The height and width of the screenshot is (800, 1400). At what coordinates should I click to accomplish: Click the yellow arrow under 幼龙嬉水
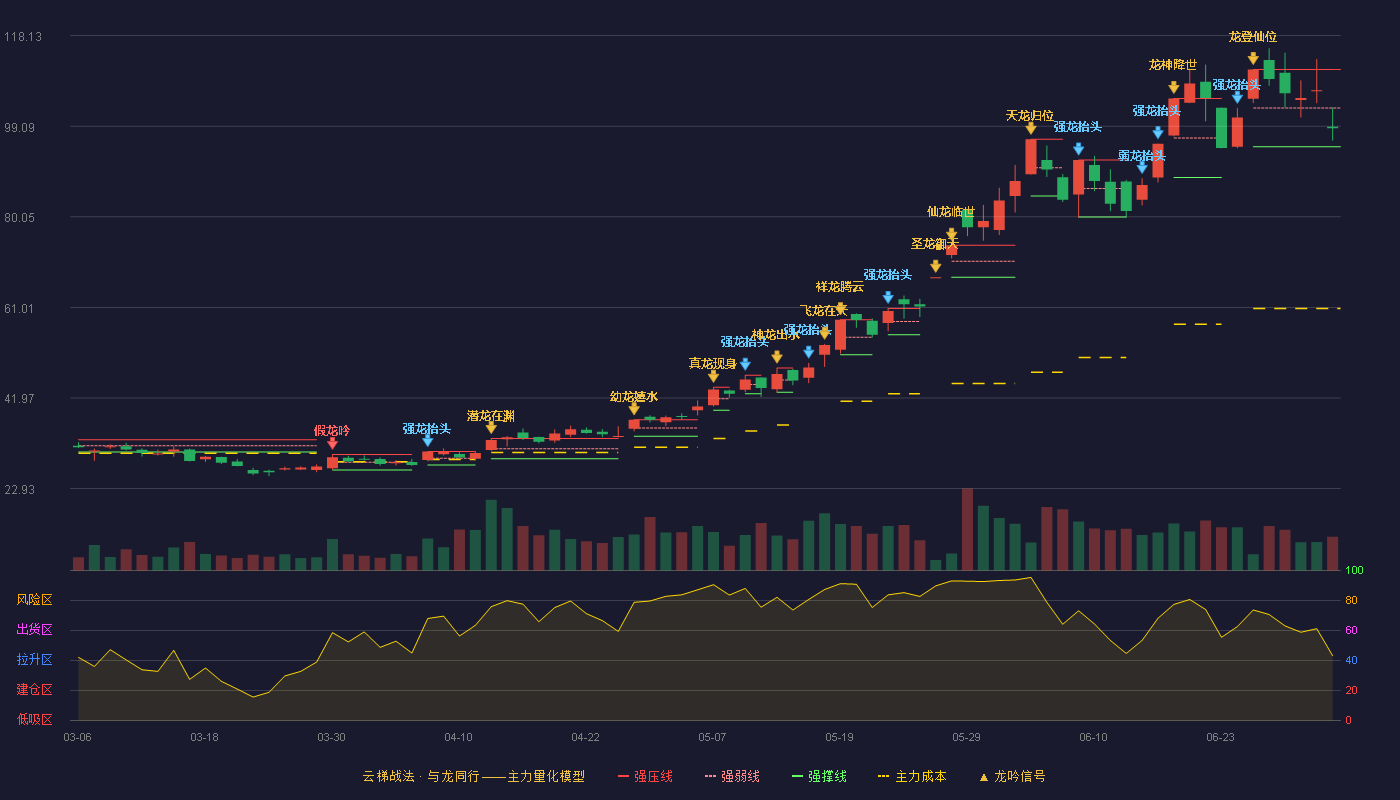[634, 409]
